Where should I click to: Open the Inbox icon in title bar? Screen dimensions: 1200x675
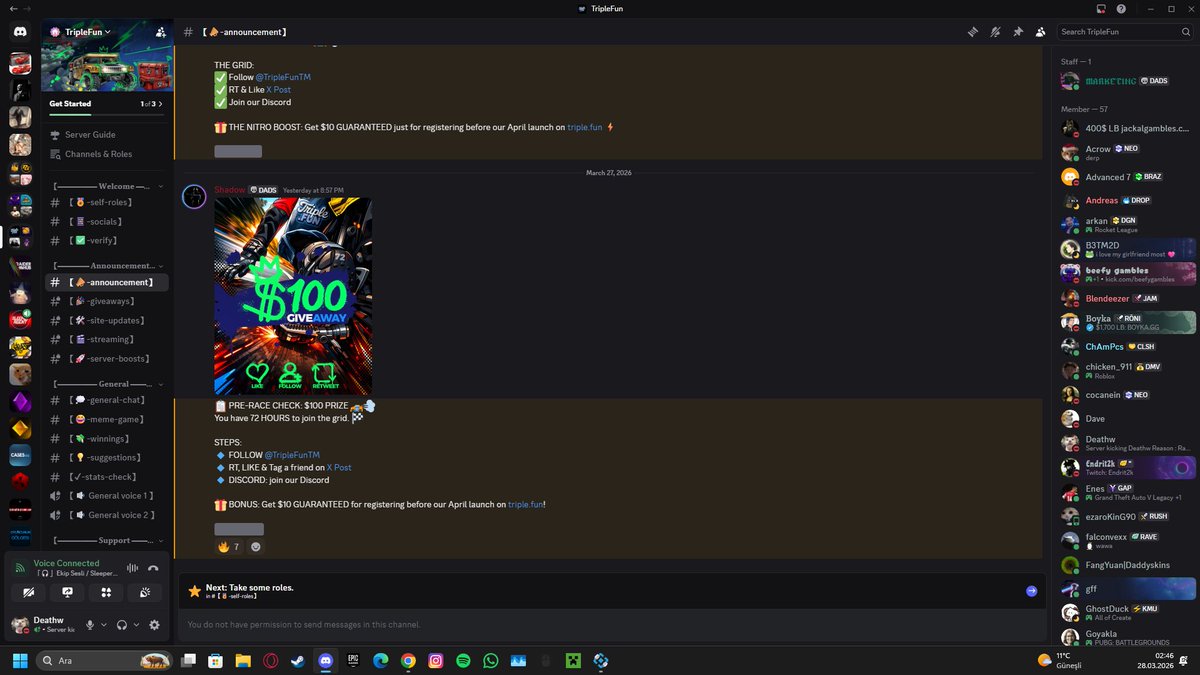(1101, 9)
